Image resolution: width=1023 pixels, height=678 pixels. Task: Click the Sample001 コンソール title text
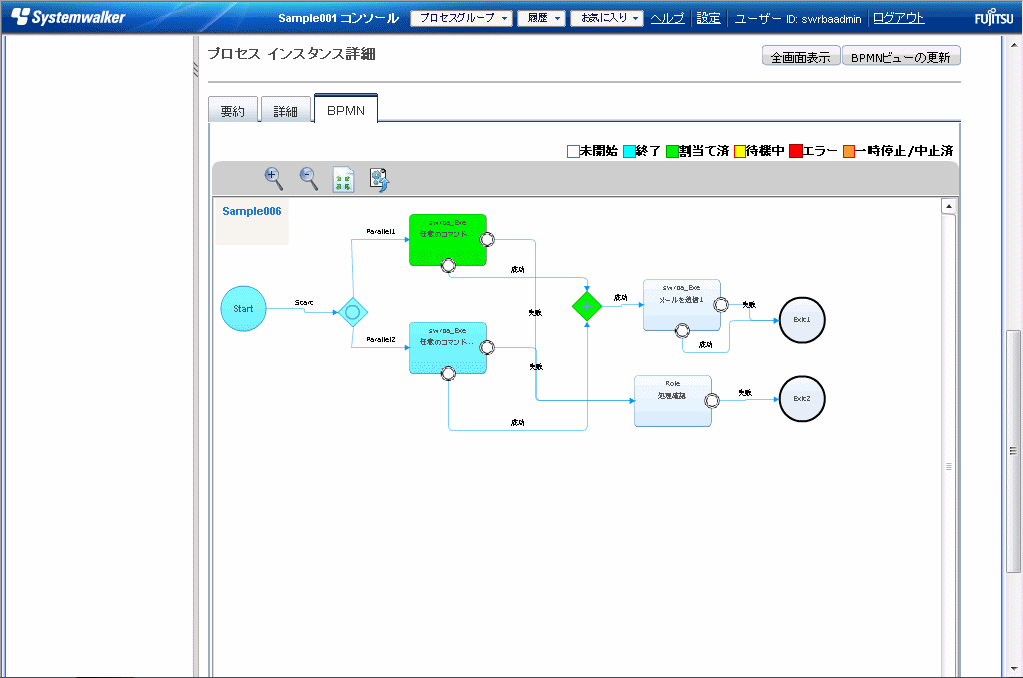tap(338, 18)
